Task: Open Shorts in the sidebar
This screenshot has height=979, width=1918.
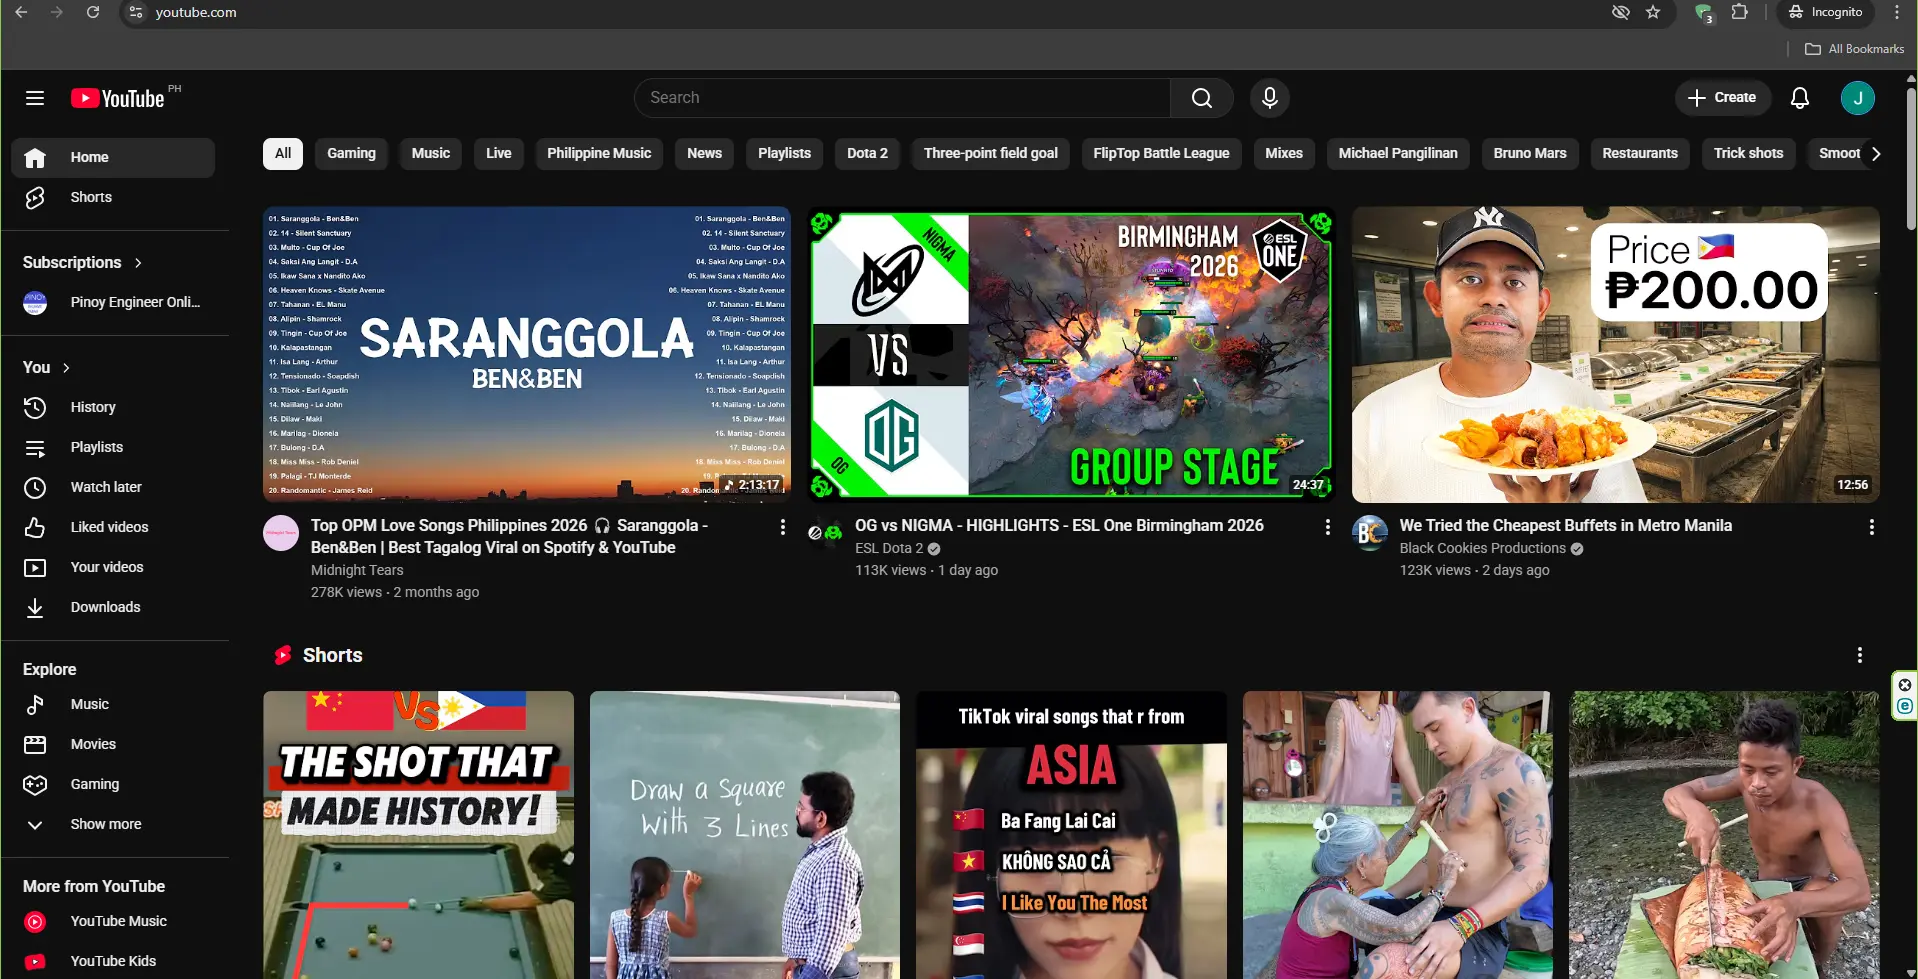Action: [x=113, y=197]
